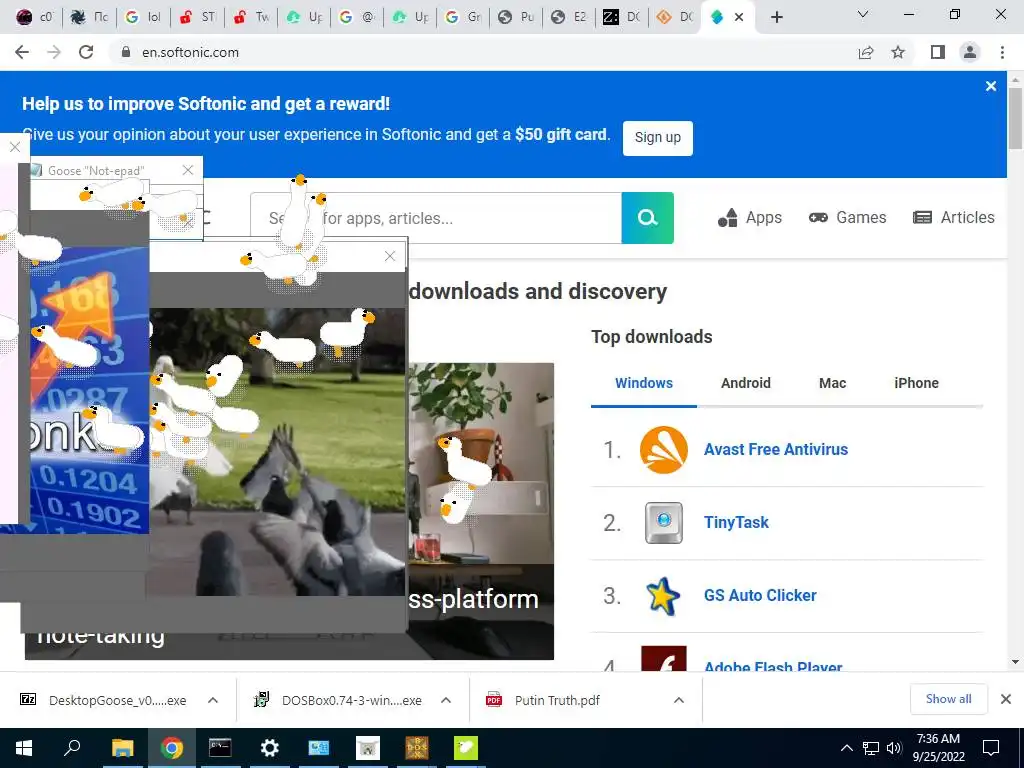
Task: Expand options for DOSBox download
Action: pos(446,700)
